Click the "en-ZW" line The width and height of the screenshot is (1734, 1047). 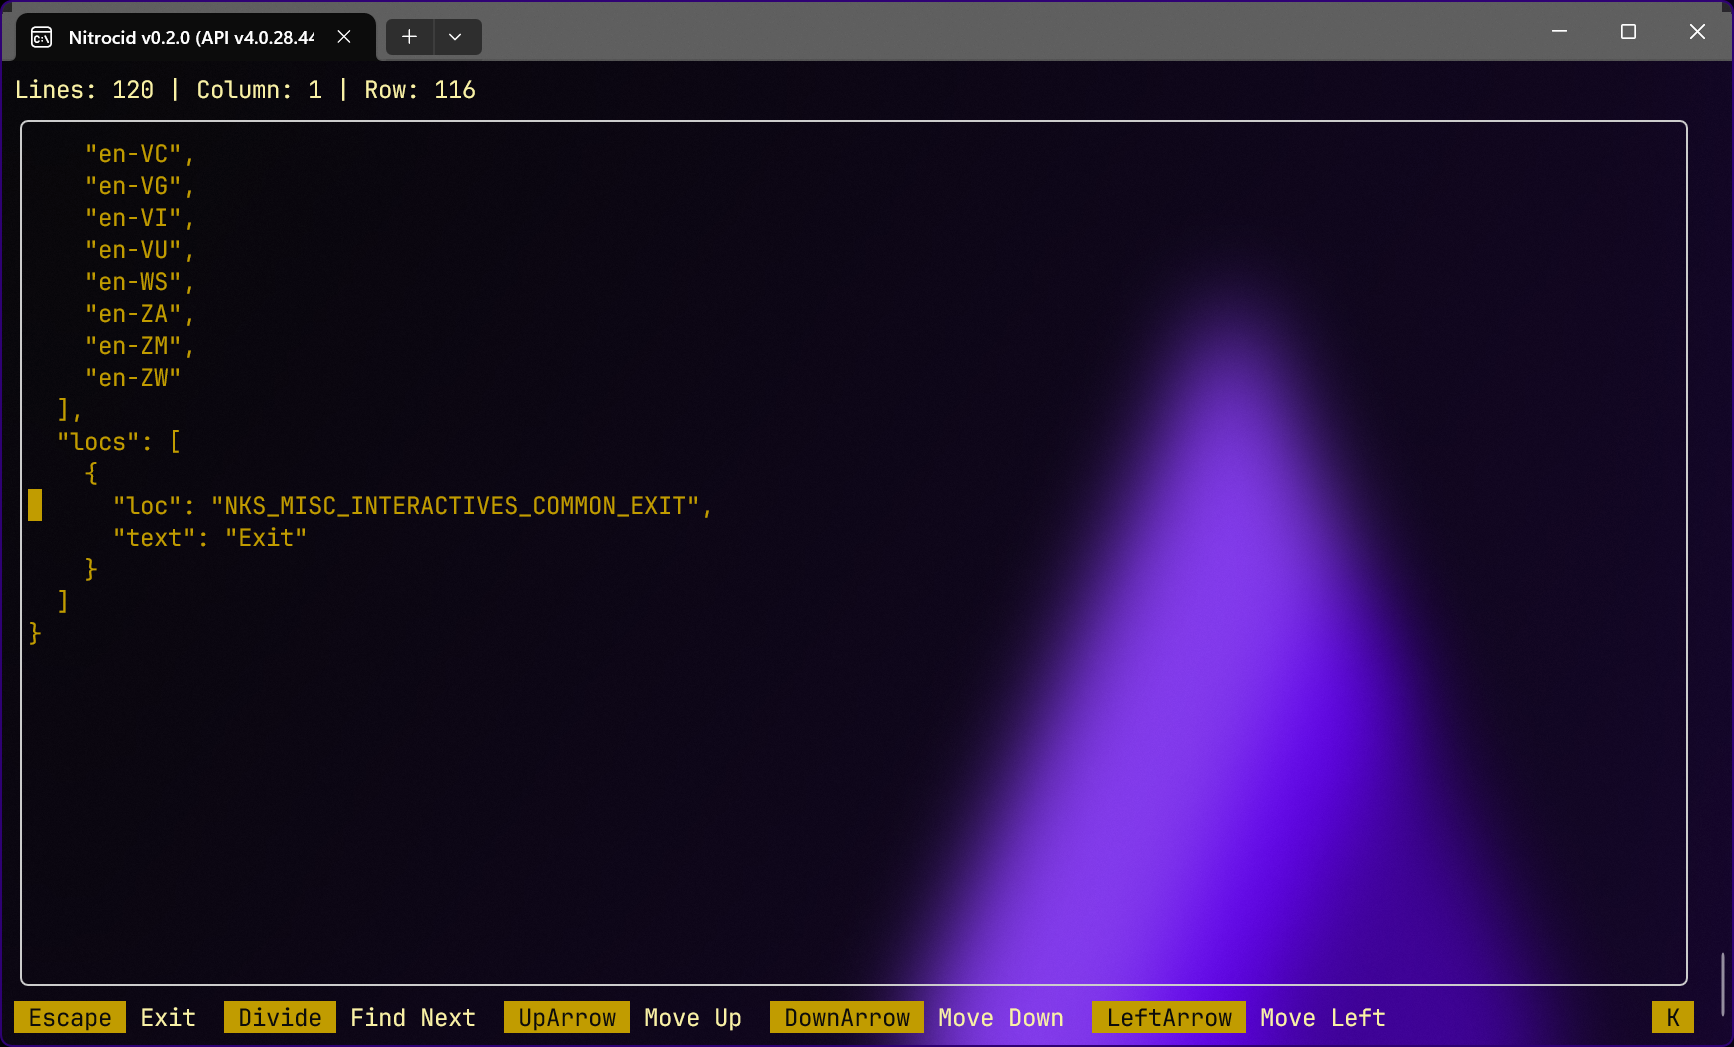point(133,378)
